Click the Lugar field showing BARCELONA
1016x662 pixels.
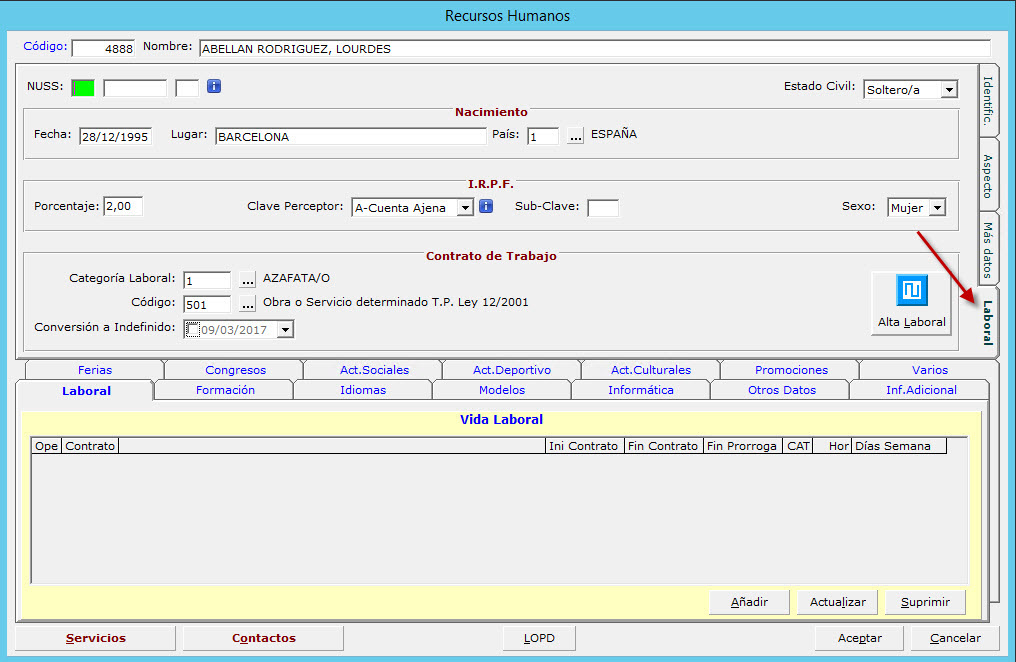tap(351, 137)
